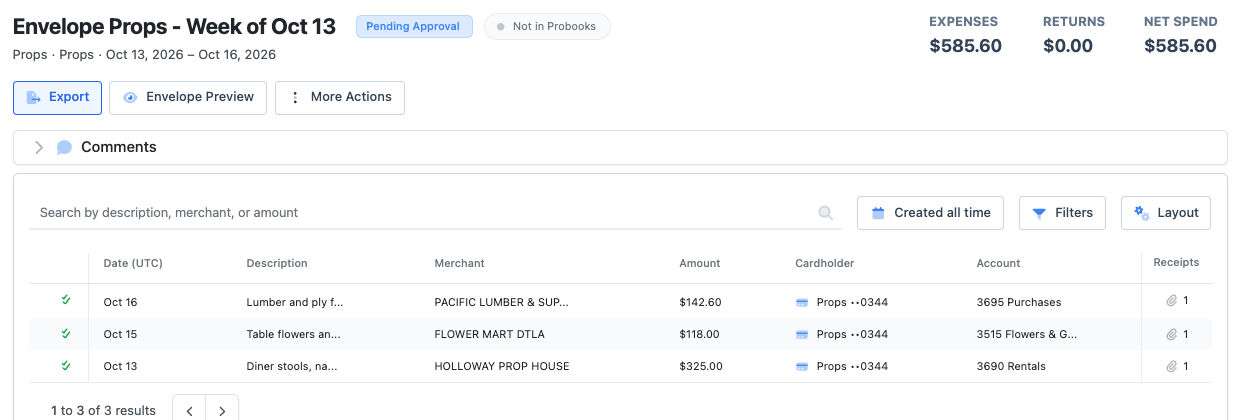This screenshot has height=420, width=1240.
Task: Click card icon in the $118.00 row
Action: 802,334
